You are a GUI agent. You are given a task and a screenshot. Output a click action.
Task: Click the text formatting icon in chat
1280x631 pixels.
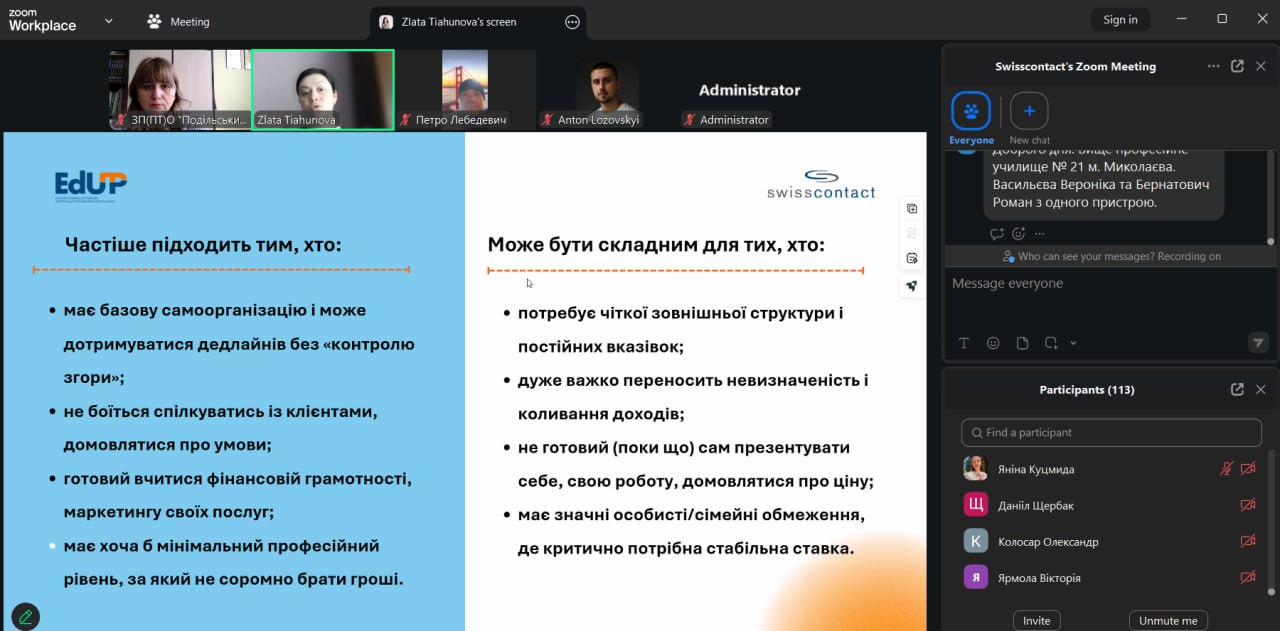[964, 343]
